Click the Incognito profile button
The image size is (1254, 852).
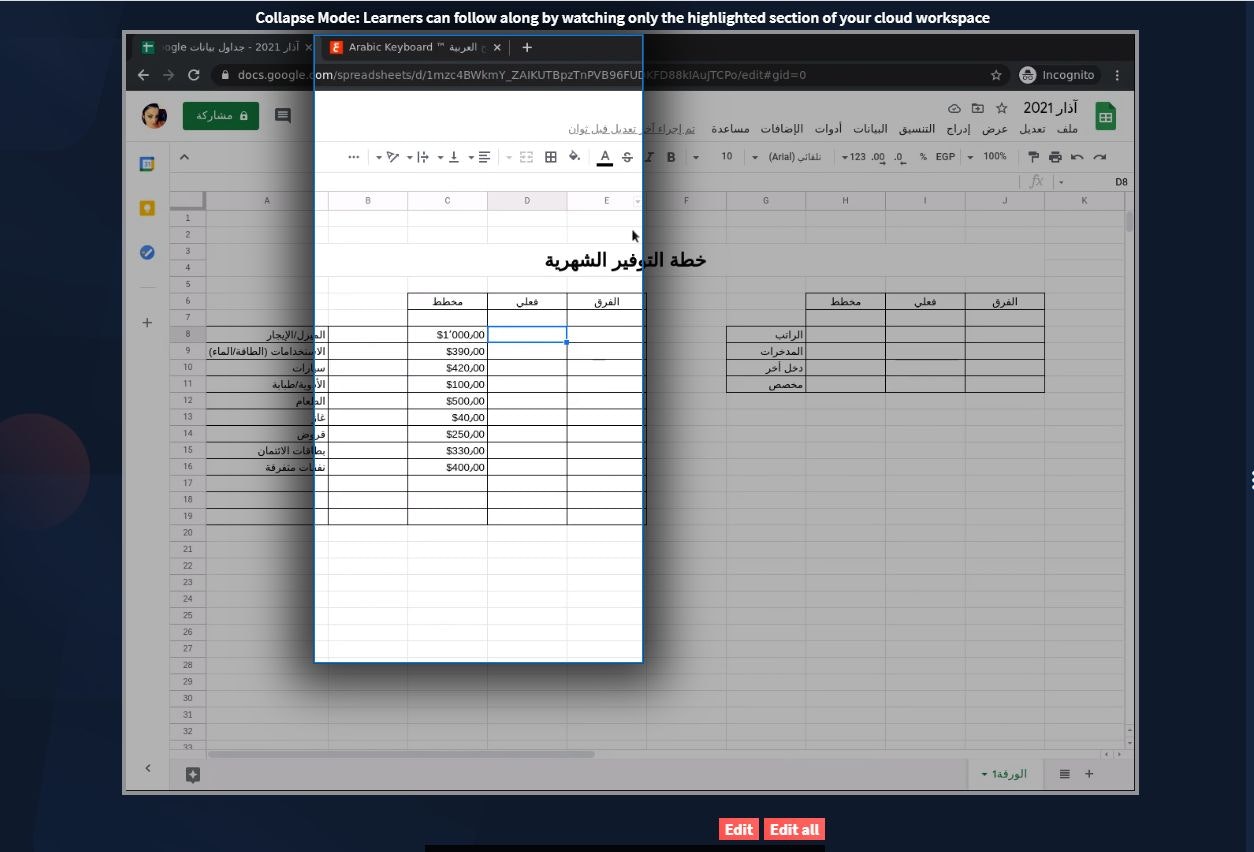point(1058,75)
